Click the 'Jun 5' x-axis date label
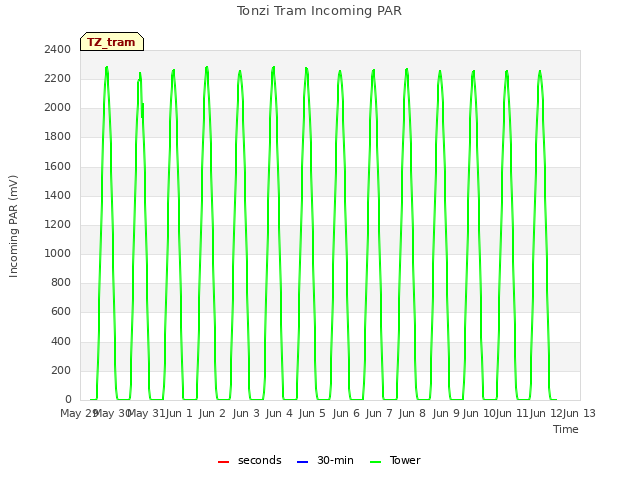 tap(312, 413)
